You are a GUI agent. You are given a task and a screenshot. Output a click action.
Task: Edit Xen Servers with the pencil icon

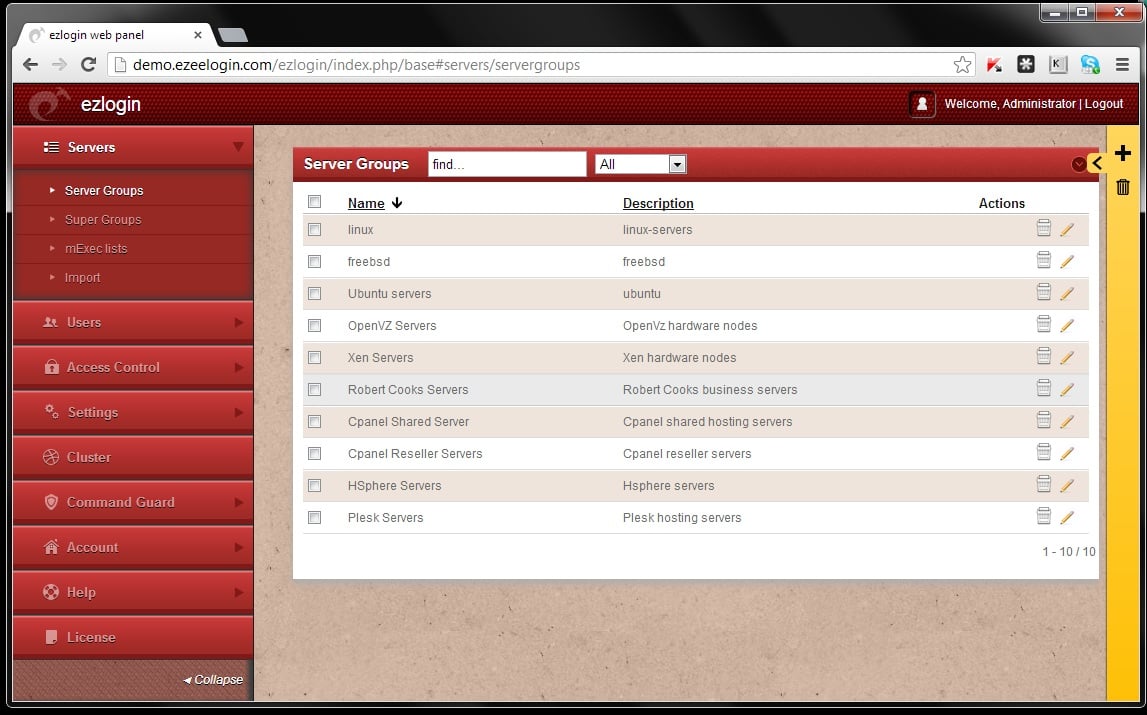[x=1067, y=358]
